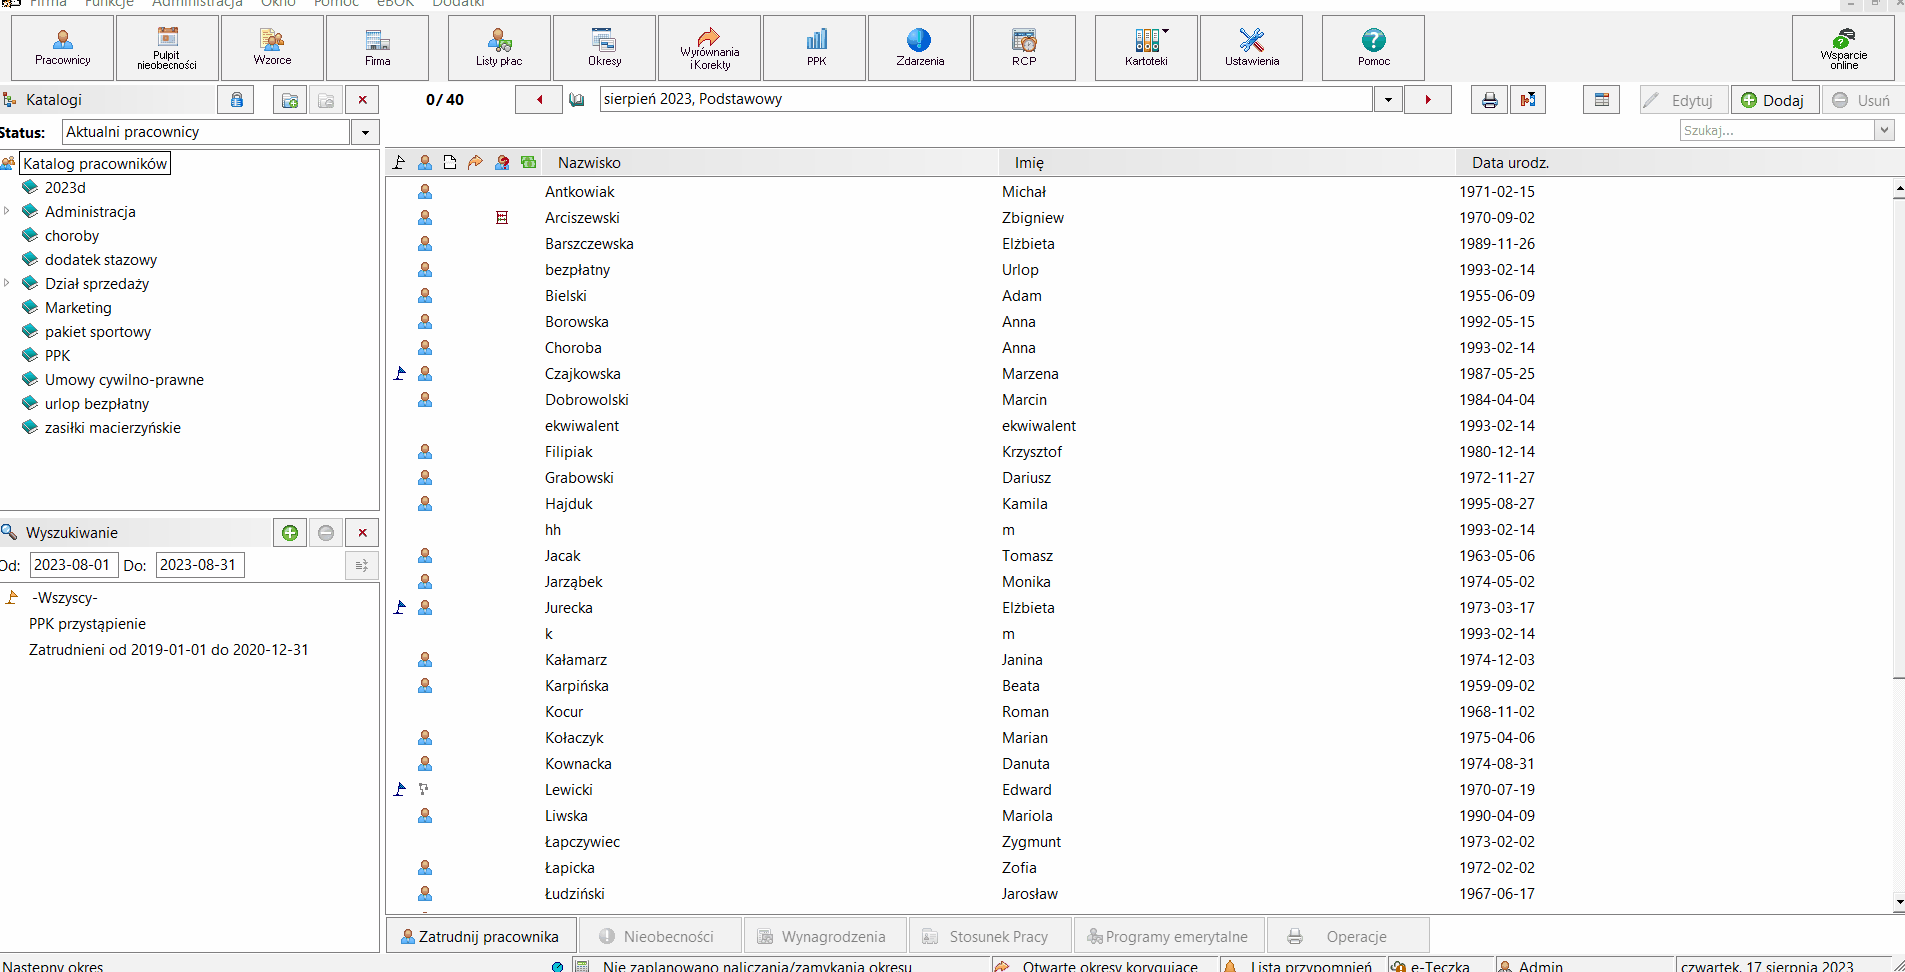
Task: Click the date range options icon after Do field
Action: coord(361,565)
